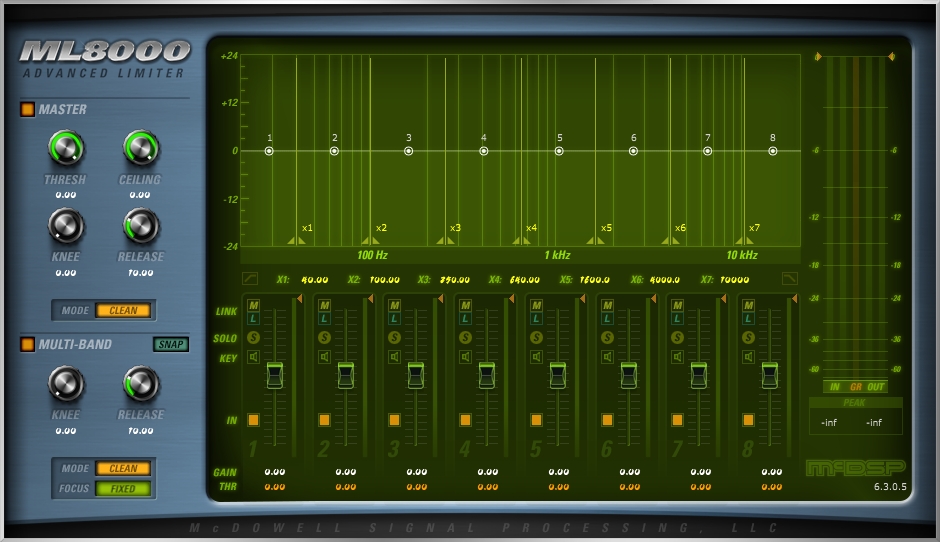Click the band 4 gain fader handle

pyautogui.click(x=487, y=375)
